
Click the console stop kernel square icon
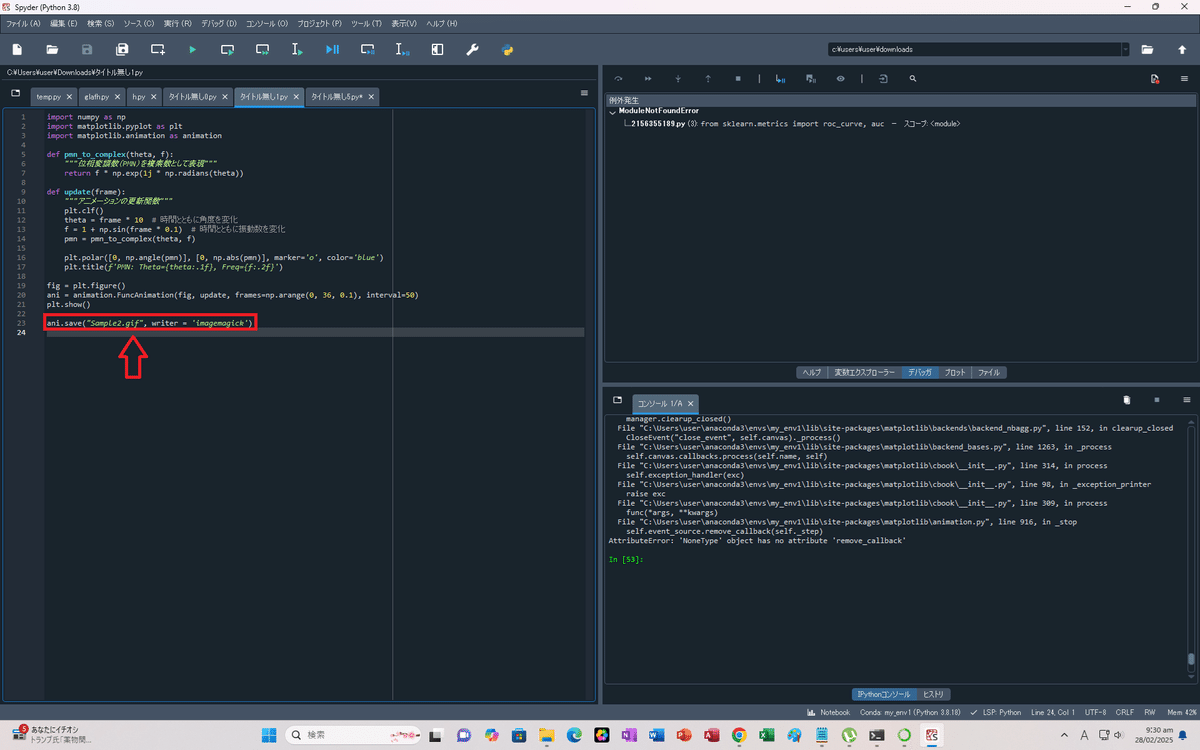[1157, 399]
